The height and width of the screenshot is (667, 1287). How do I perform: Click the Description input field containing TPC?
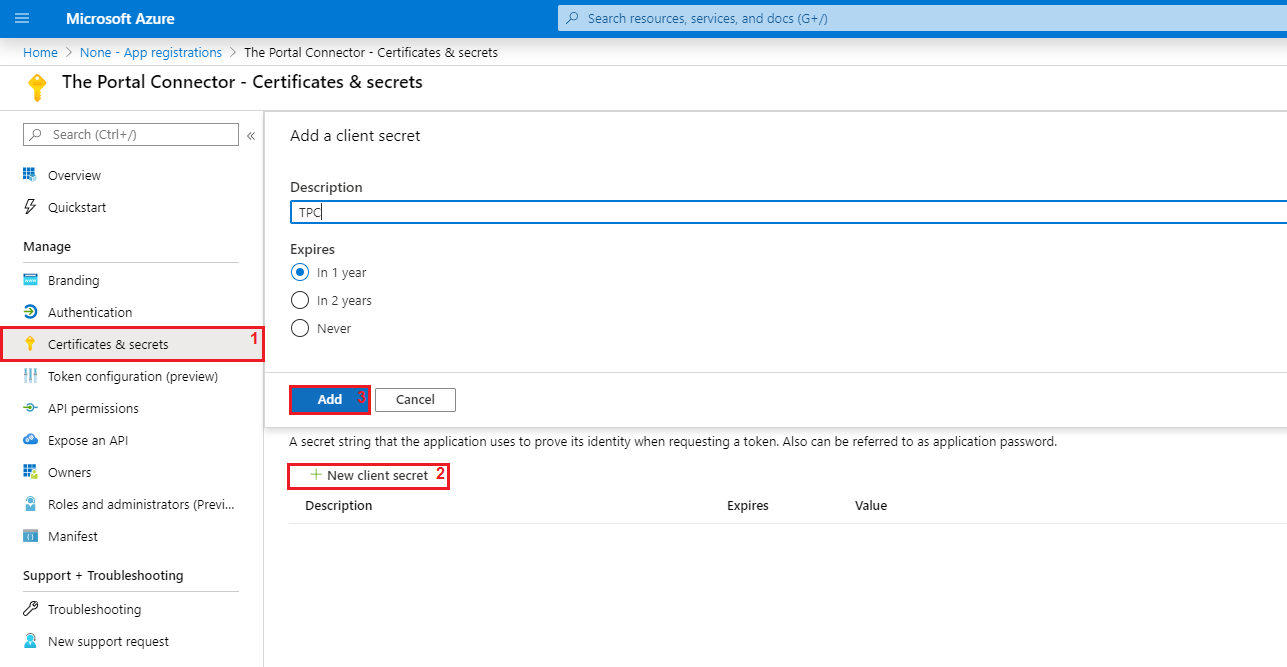[788, 212]
